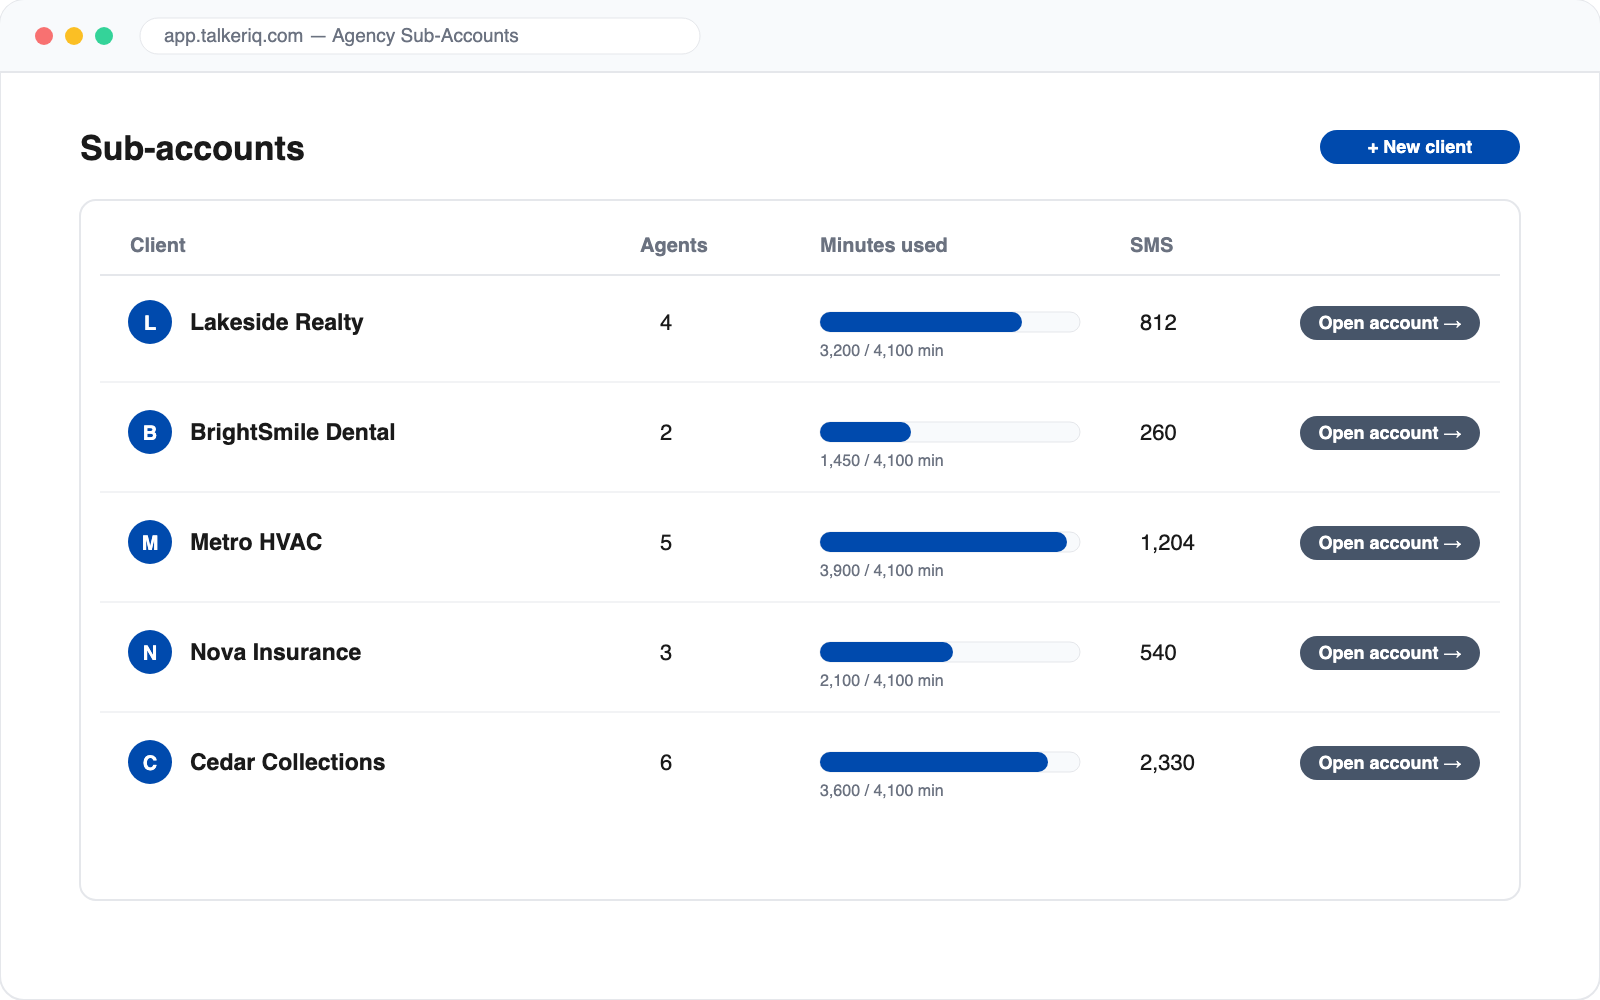The width and height of the screenshot is (1600, 1000).
Task: Click the Nova Insurance 'N' avatar icon
Action: [150, 652]
